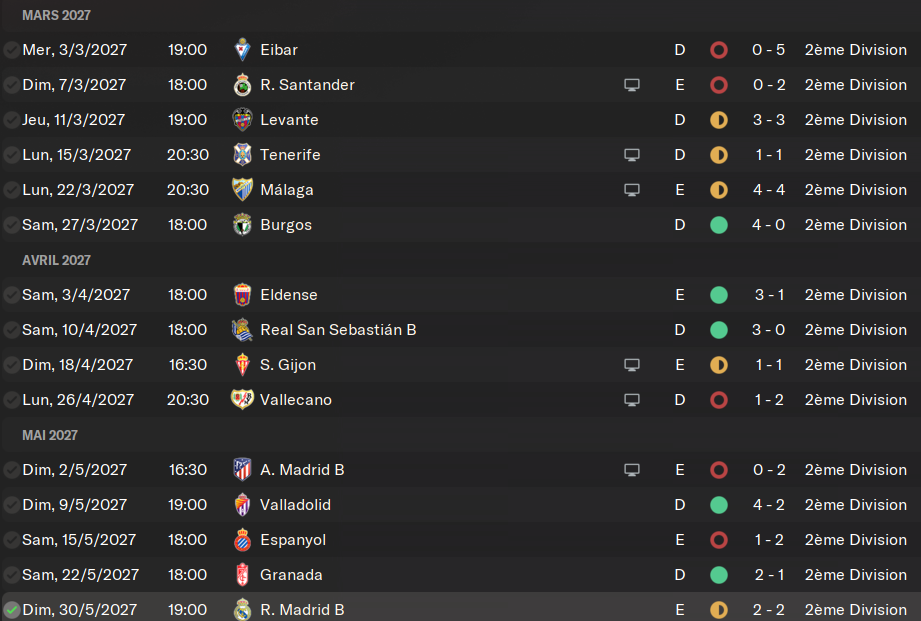921x621 pixels.
Task: Open the Real San Sebastián B team link
Action: tap(338, 330)
